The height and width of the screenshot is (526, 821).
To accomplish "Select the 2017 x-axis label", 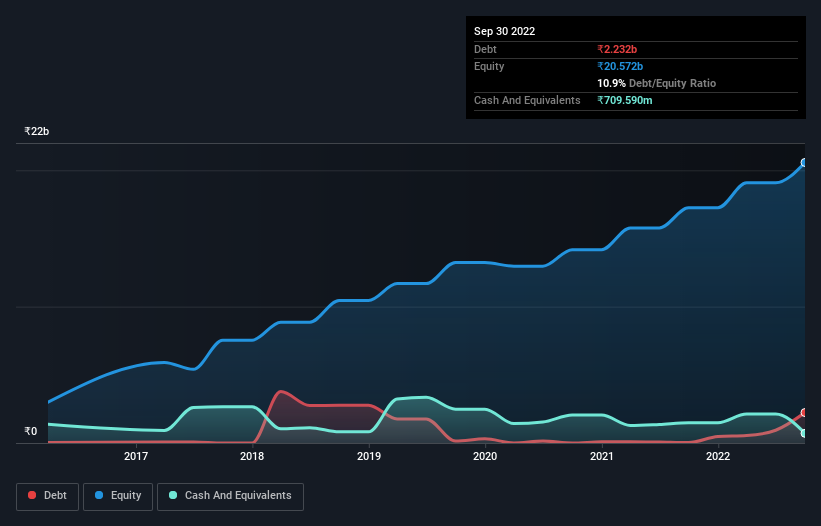I will [136, 456].
